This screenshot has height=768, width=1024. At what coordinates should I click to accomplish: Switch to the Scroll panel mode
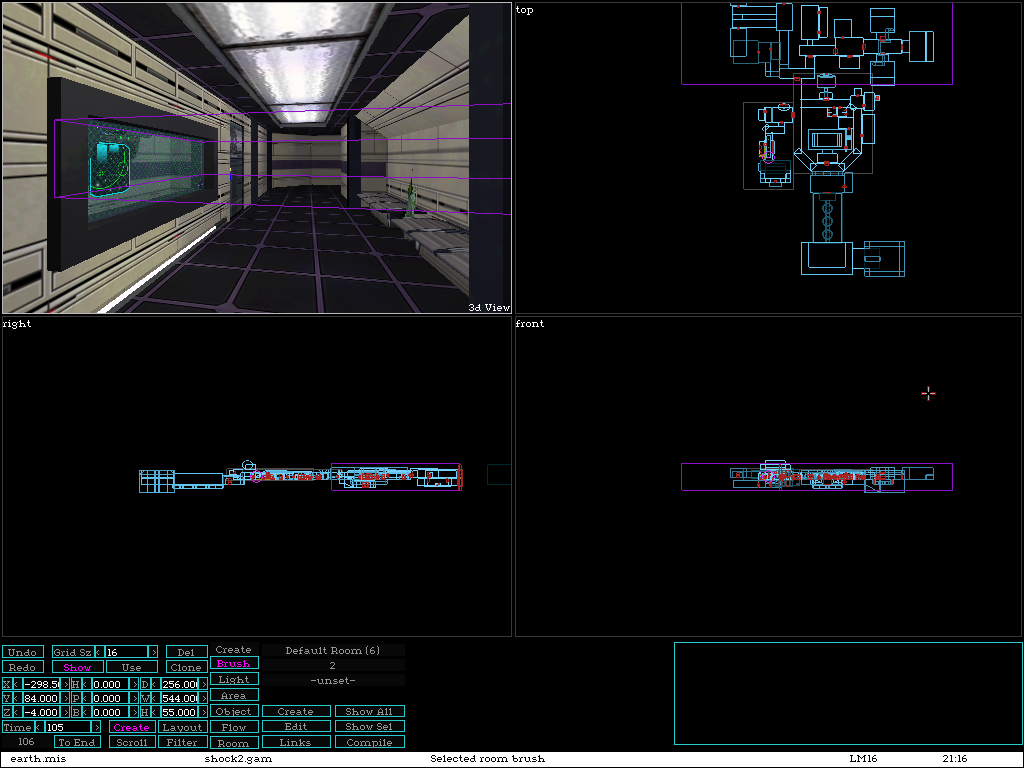pos(131,742)
